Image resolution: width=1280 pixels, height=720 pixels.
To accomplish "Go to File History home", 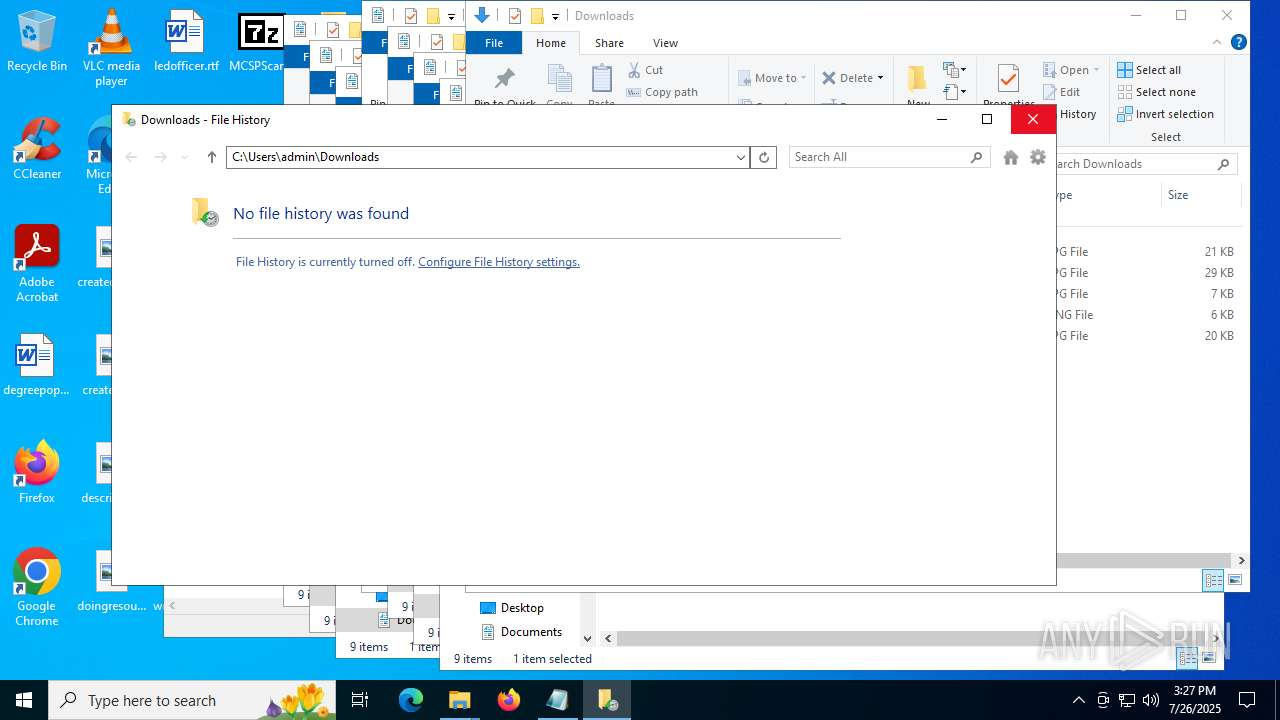I will point(1011,157).
